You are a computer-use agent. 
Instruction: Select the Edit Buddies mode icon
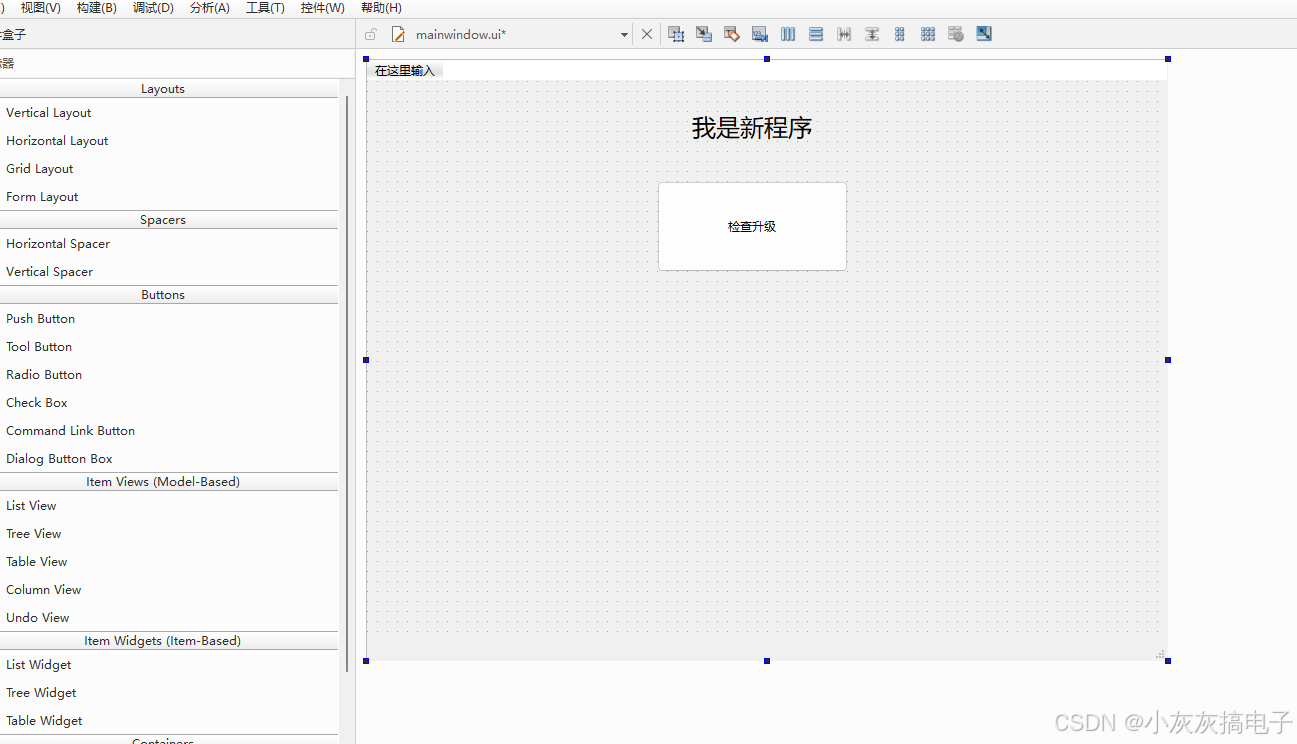pos(731,33)
